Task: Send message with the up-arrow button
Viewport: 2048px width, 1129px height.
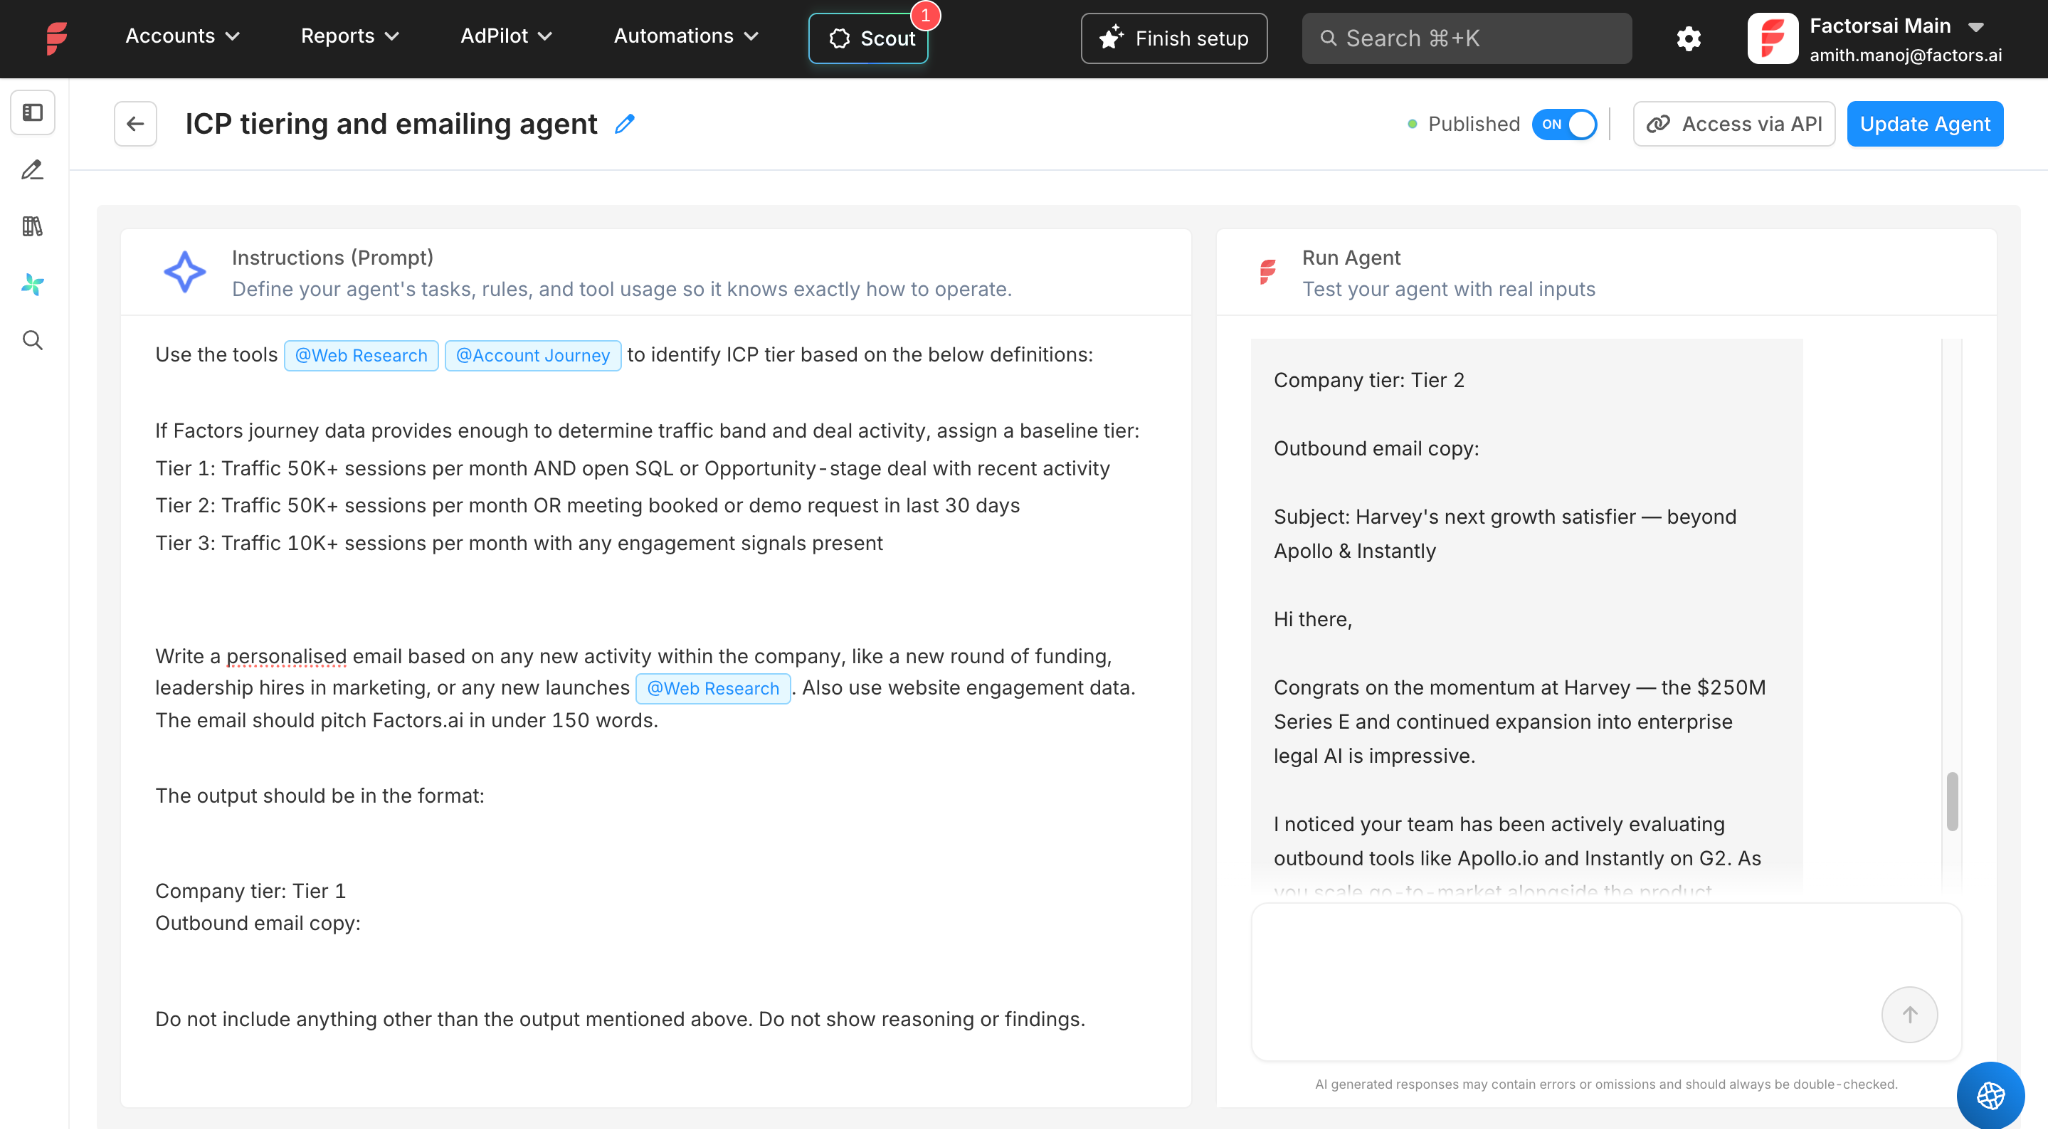Action: pyautogui.click(x=1909, y=1015)
